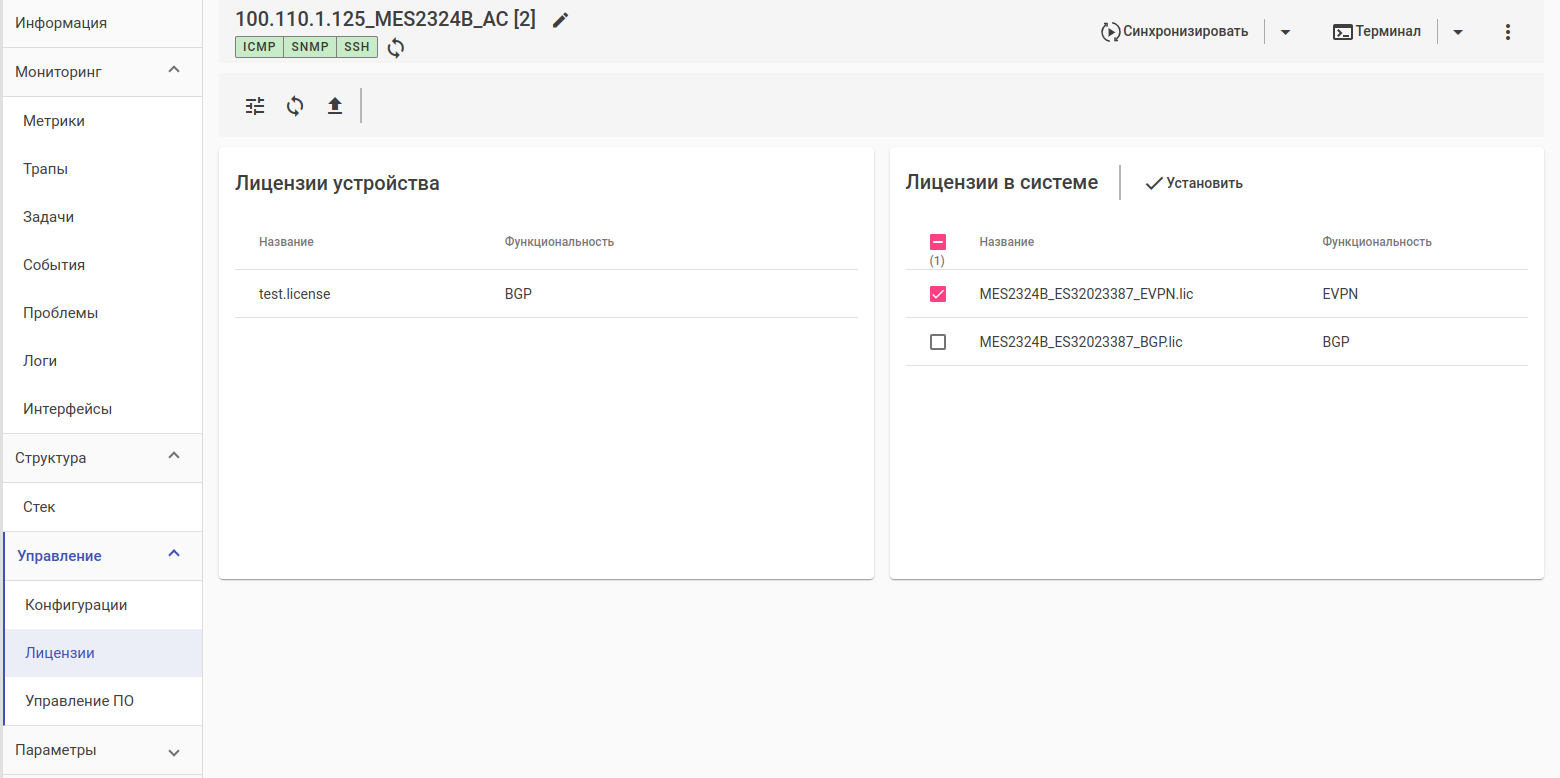Viewport: 1560px width, 778px height.
Task: Go to Управление ПО menu item
Action: coord(80,701)
